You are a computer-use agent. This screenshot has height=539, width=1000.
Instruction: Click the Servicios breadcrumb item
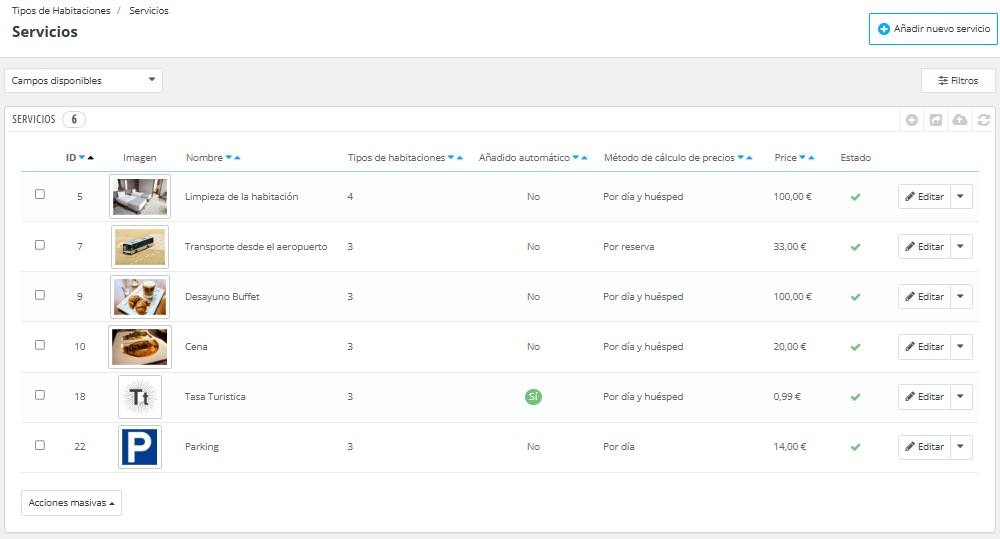coord(149,11)
